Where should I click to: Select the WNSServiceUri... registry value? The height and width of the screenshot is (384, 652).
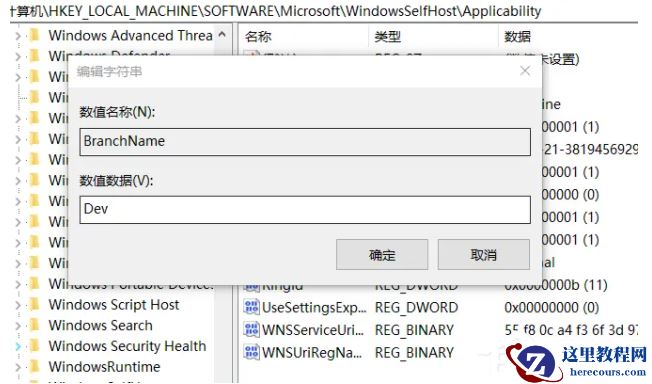tap(313, 330)
